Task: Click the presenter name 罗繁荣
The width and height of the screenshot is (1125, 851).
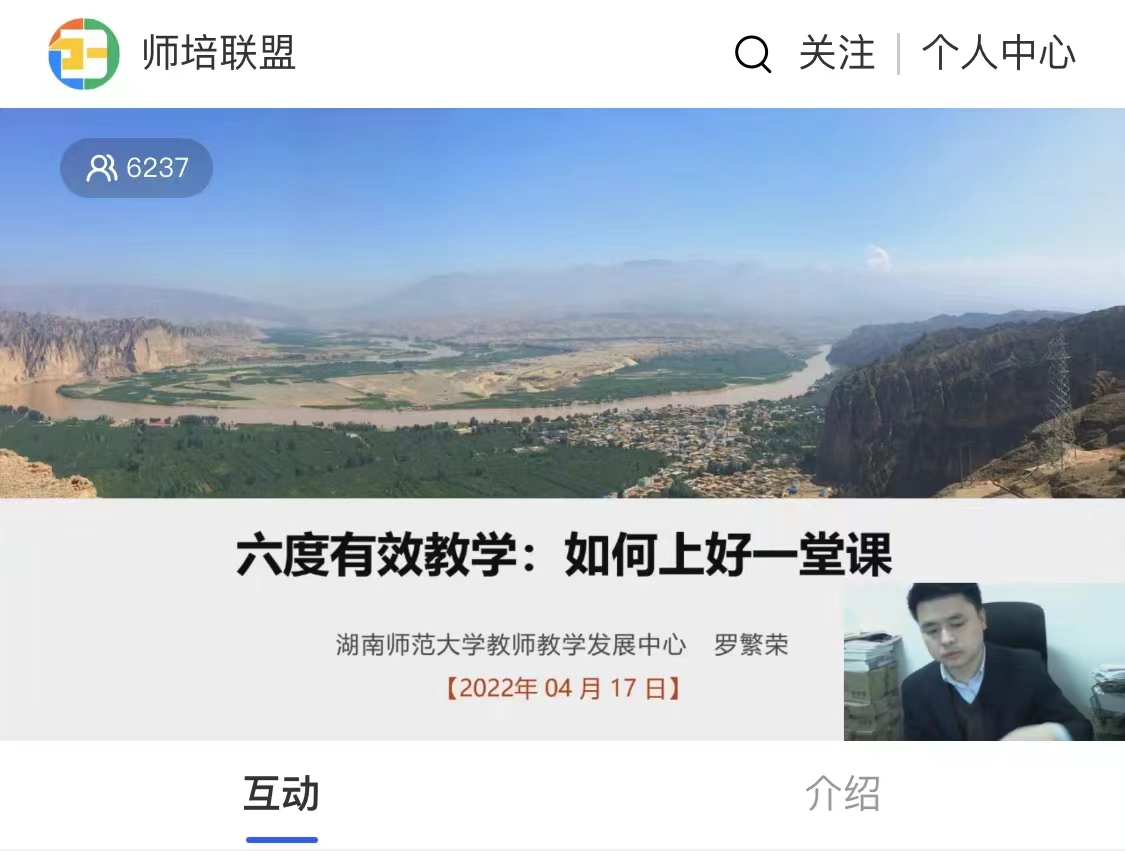Action: (750, 644)
